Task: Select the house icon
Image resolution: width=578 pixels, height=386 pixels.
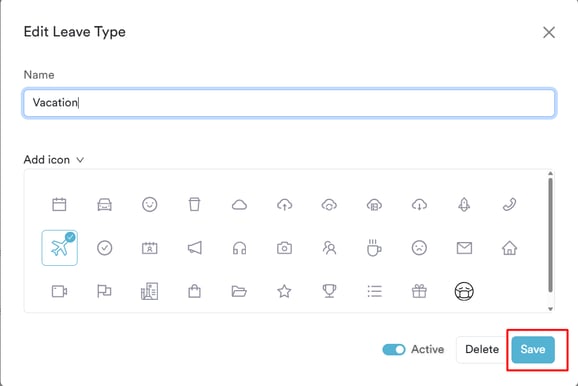Action: click(509, 248)
